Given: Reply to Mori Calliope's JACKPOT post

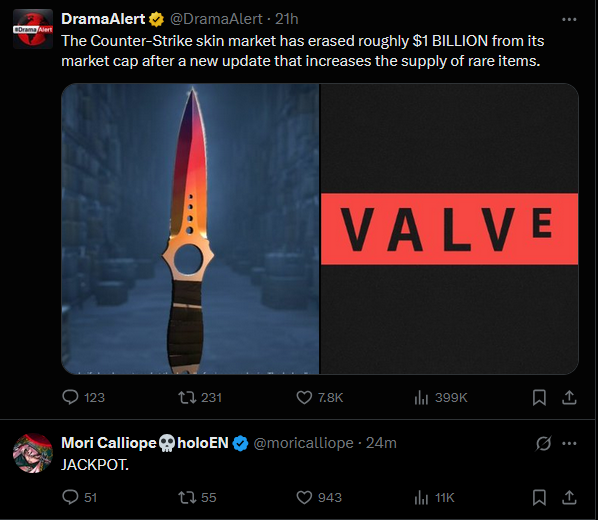Looking at the screenshot, I should pyautogui.click(x=79, y=497).
